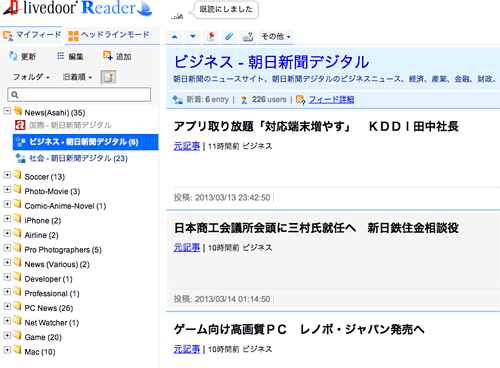Click the Soccer folder icon
The width and height of the screenshot is (500, 368).
click(17, 174)
